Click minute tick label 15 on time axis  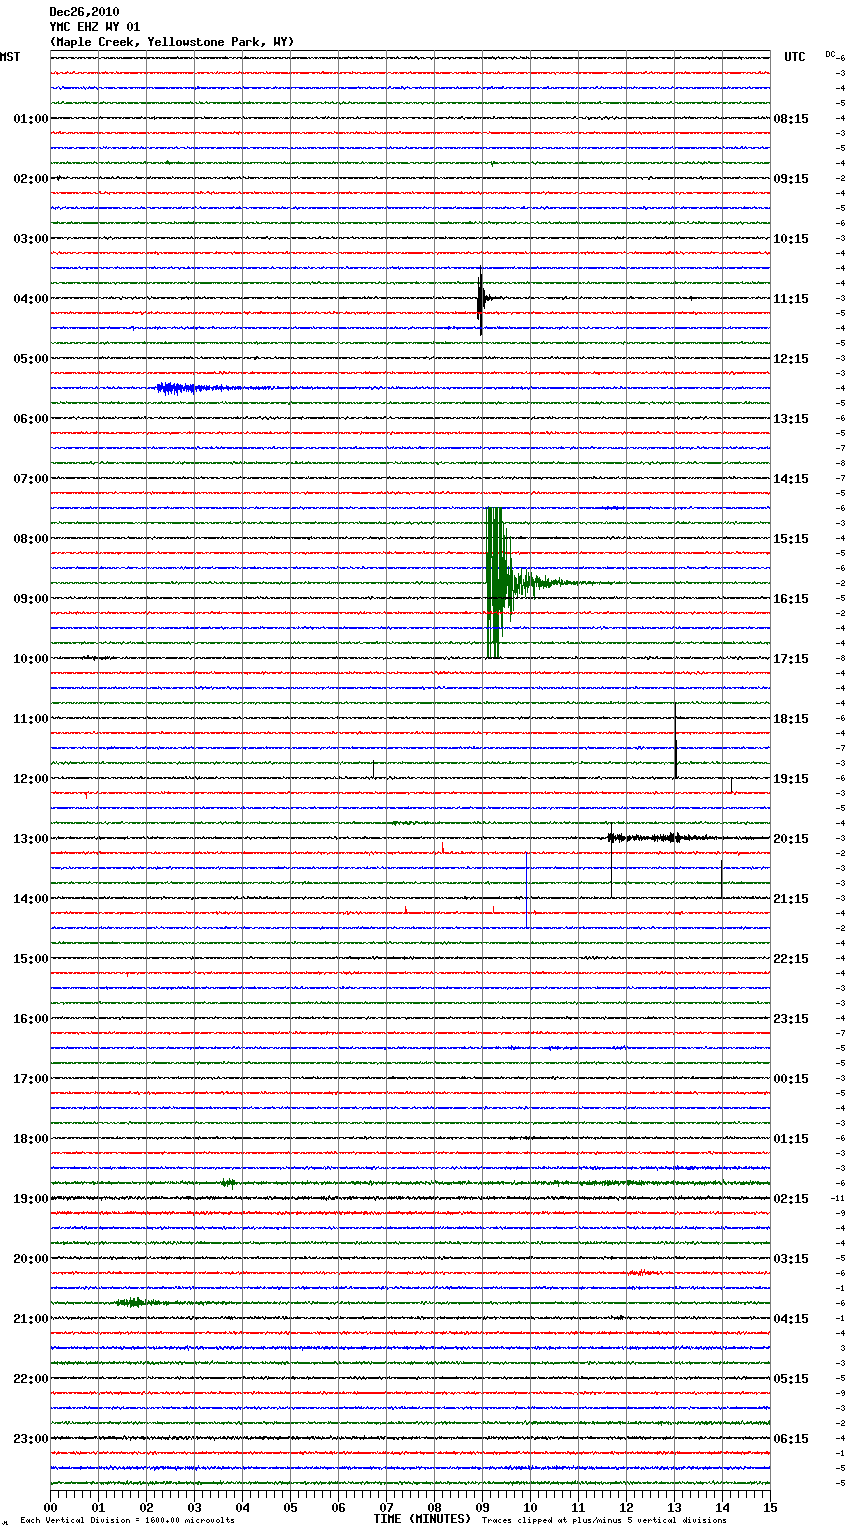pos(770,1507)
